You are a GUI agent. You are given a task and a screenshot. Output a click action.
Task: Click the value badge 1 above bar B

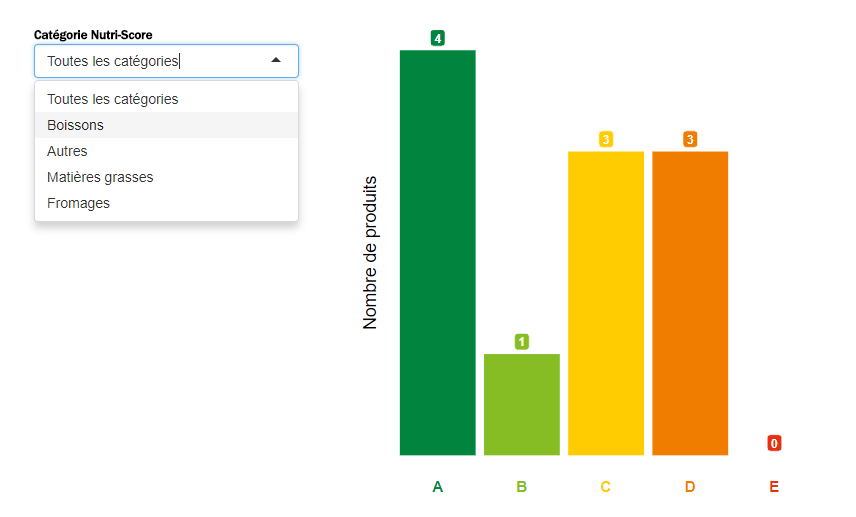point(522,342)
